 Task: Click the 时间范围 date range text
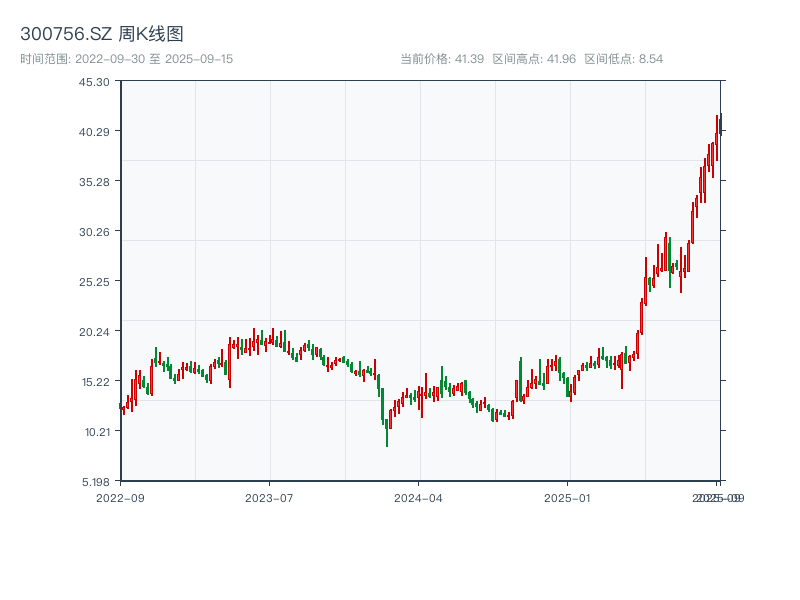(126, 59)
